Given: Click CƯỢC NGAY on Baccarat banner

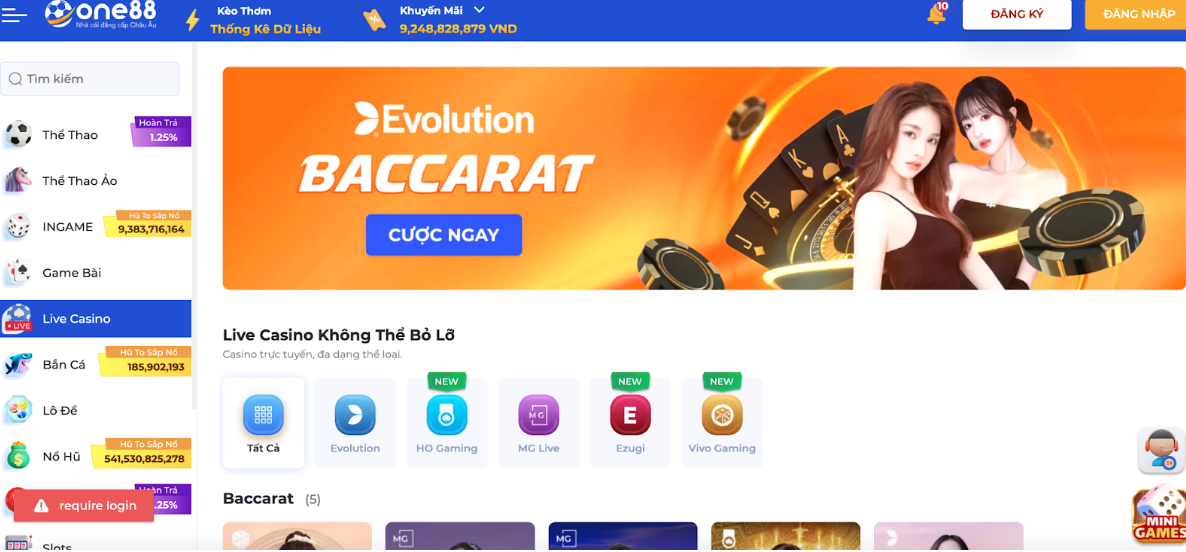Looking at the screenshot, I should pyautogui.click(x=444, y=234).
